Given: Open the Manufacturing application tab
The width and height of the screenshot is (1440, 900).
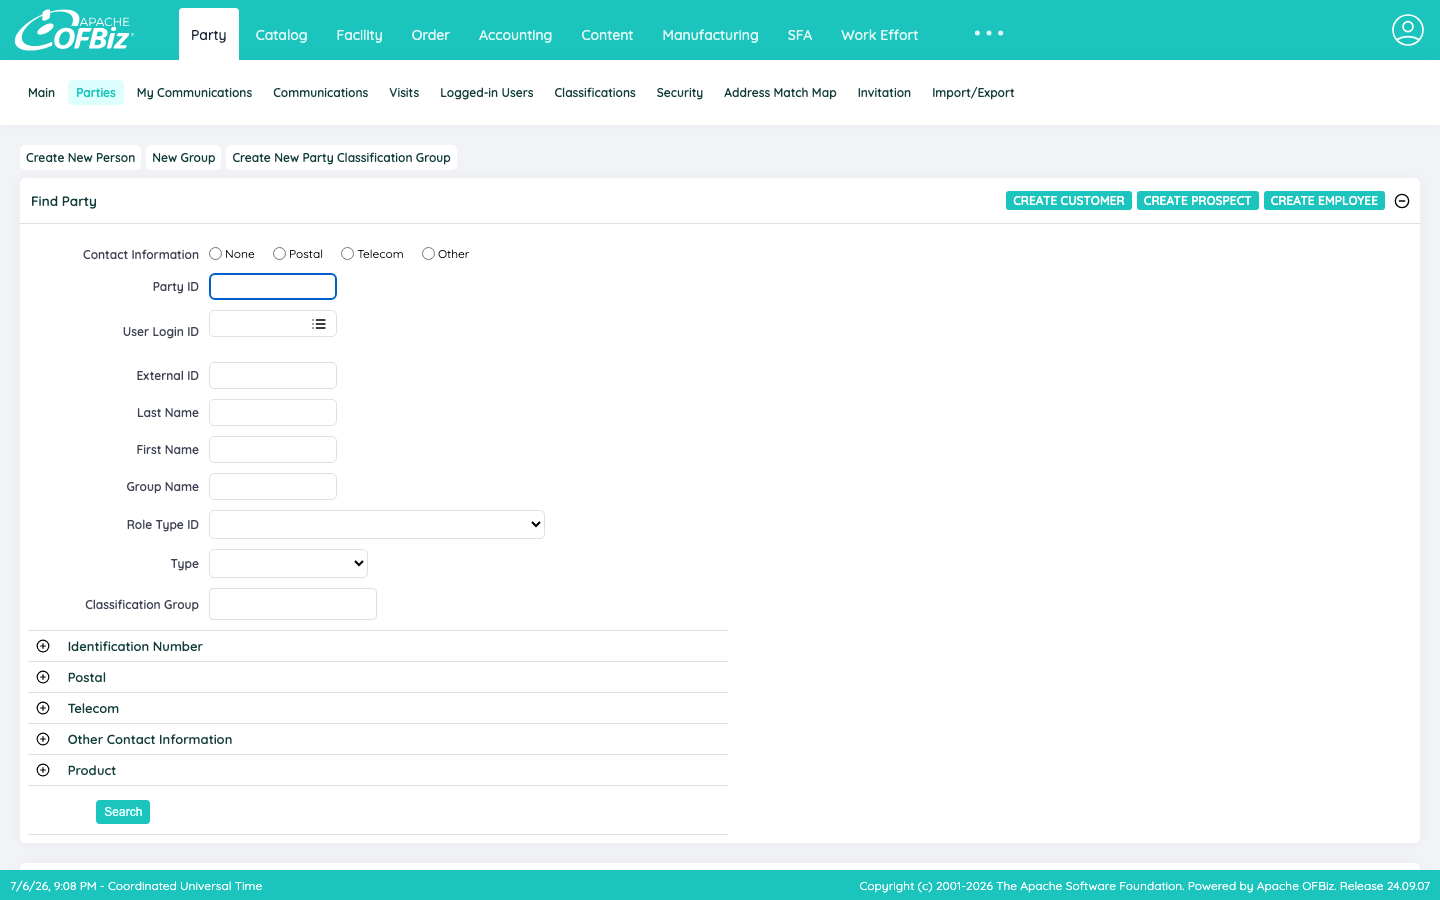Looking at the screenshot, I should (x=710, y=35).
